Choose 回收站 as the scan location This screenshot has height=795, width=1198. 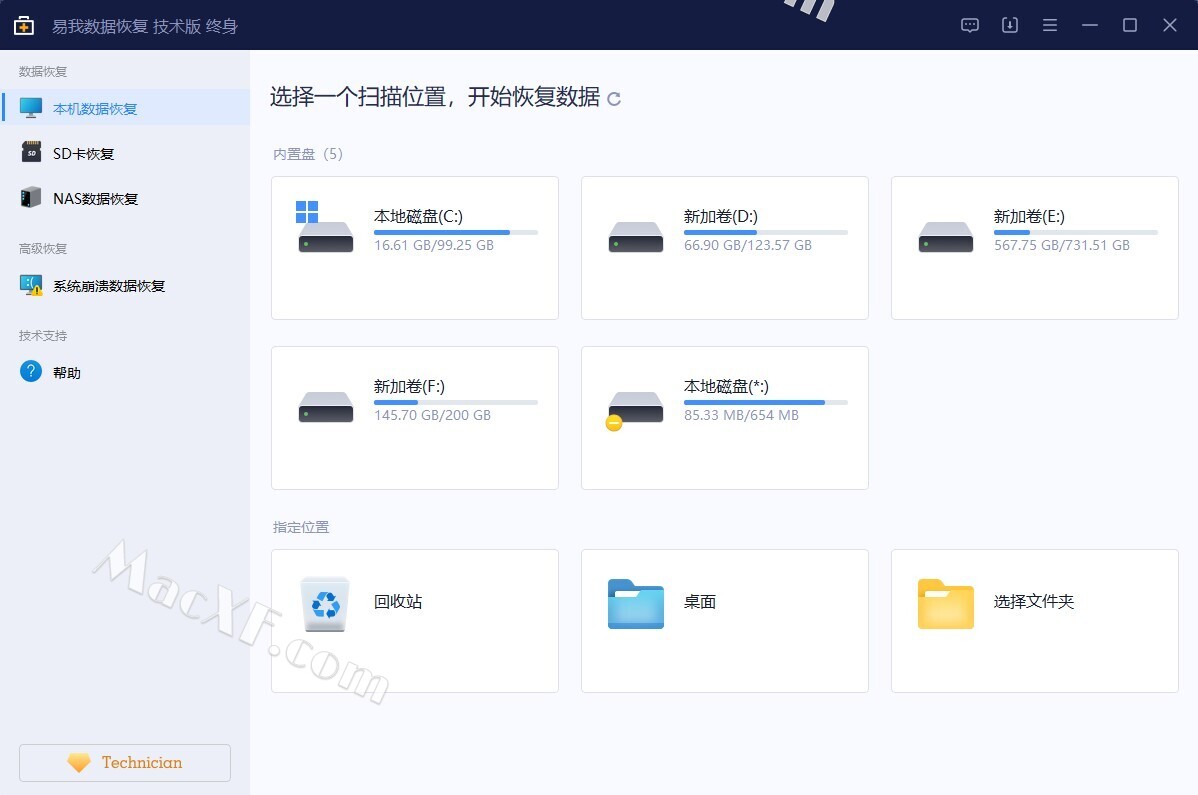[x=415, y=621]
